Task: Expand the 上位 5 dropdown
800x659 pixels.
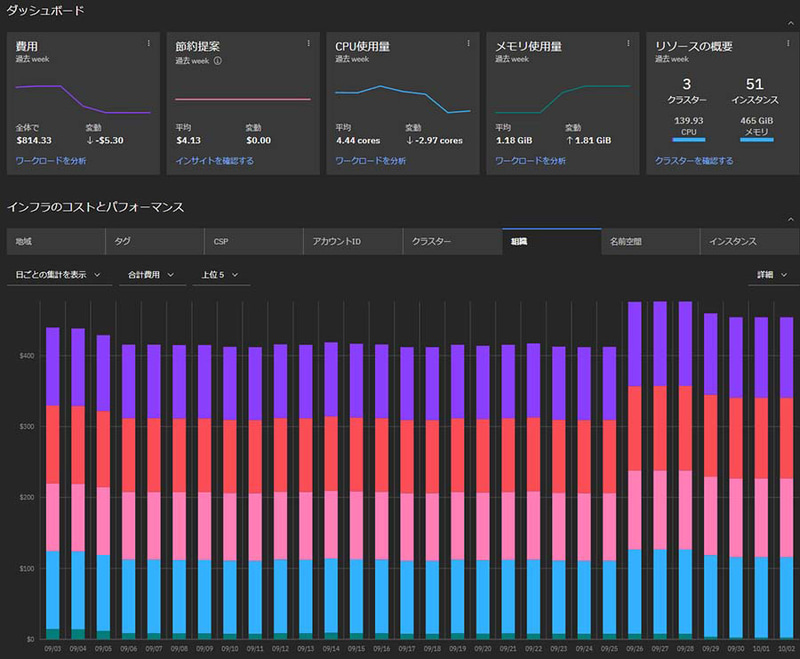Action: pyautogui.click(x=220, y=275)
